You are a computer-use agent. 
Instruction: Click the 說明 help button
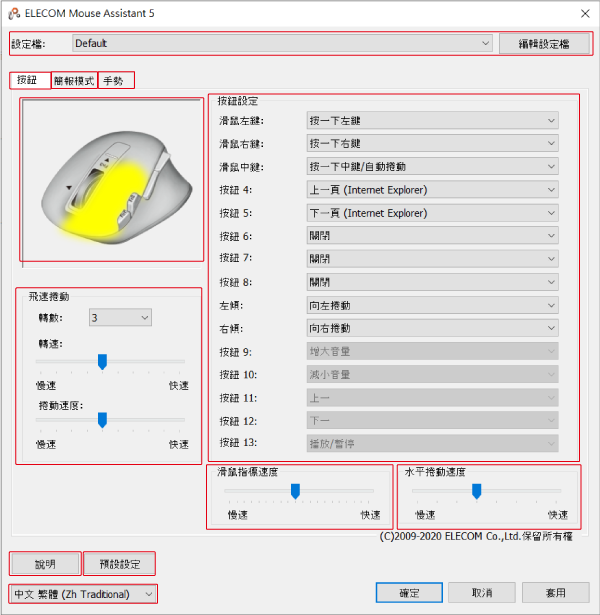click(x=45, y=564)
